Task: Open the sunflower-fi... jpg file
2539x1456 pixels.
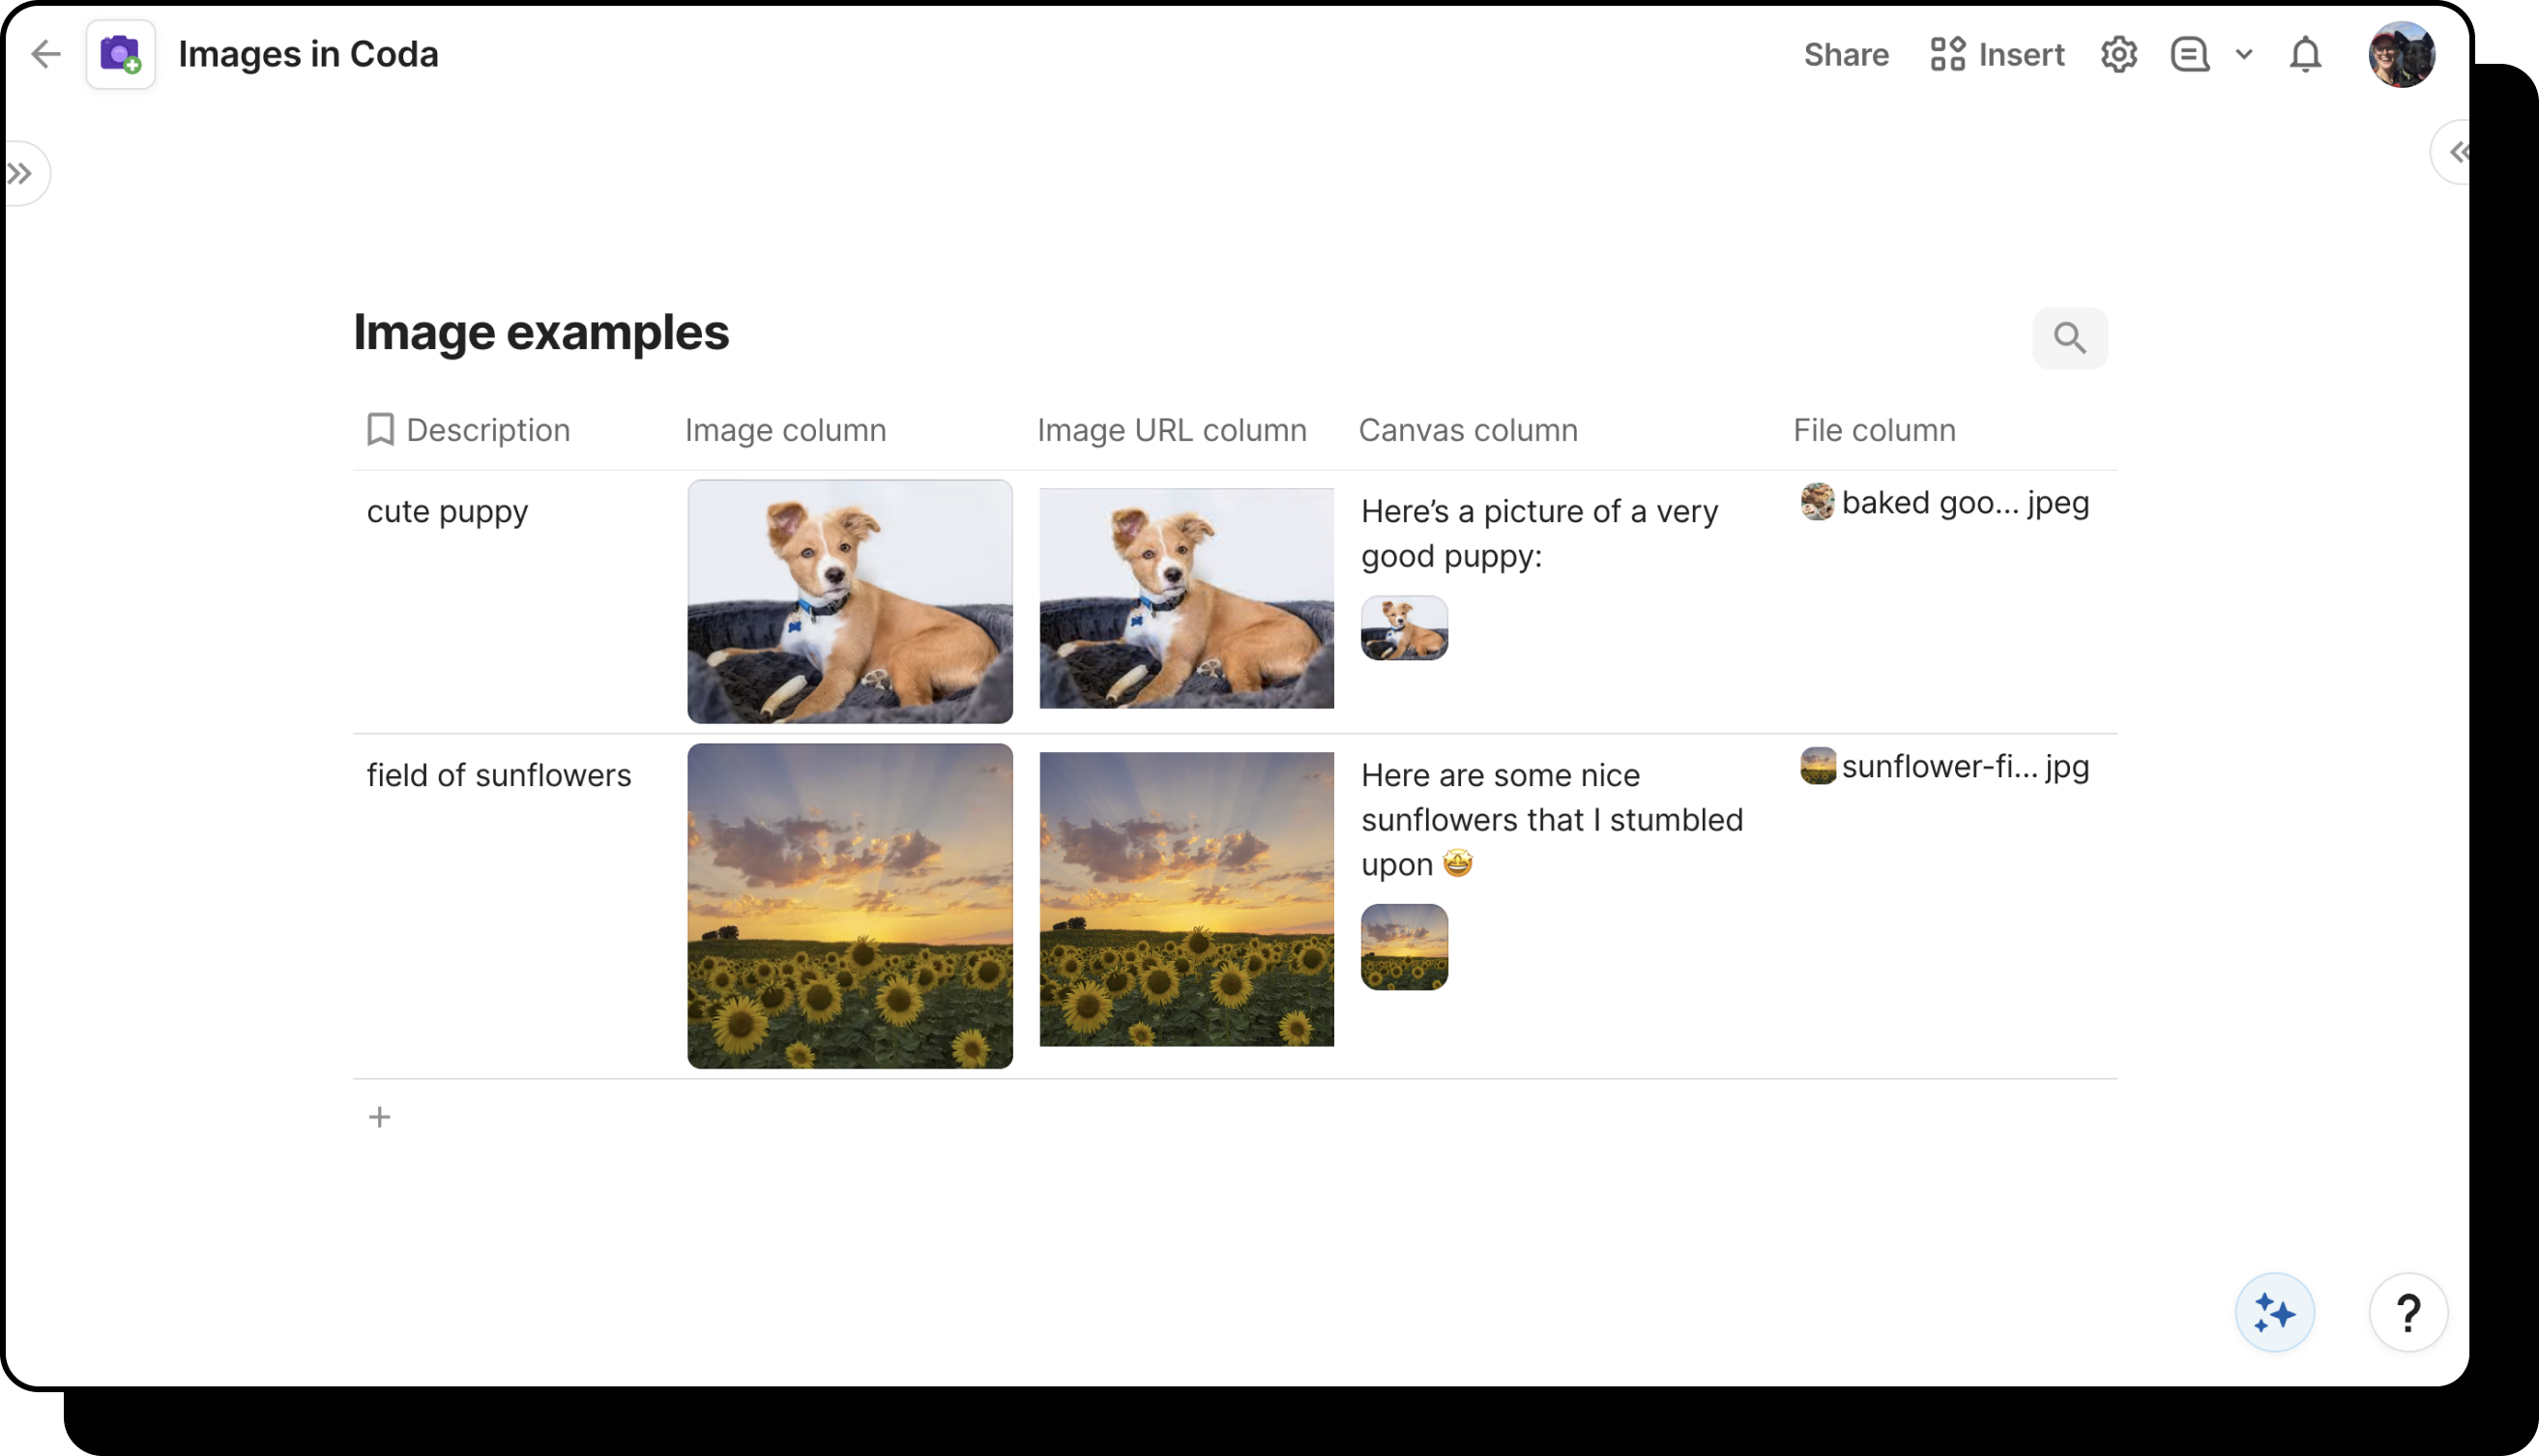Action: click(x=1945, y=766)
